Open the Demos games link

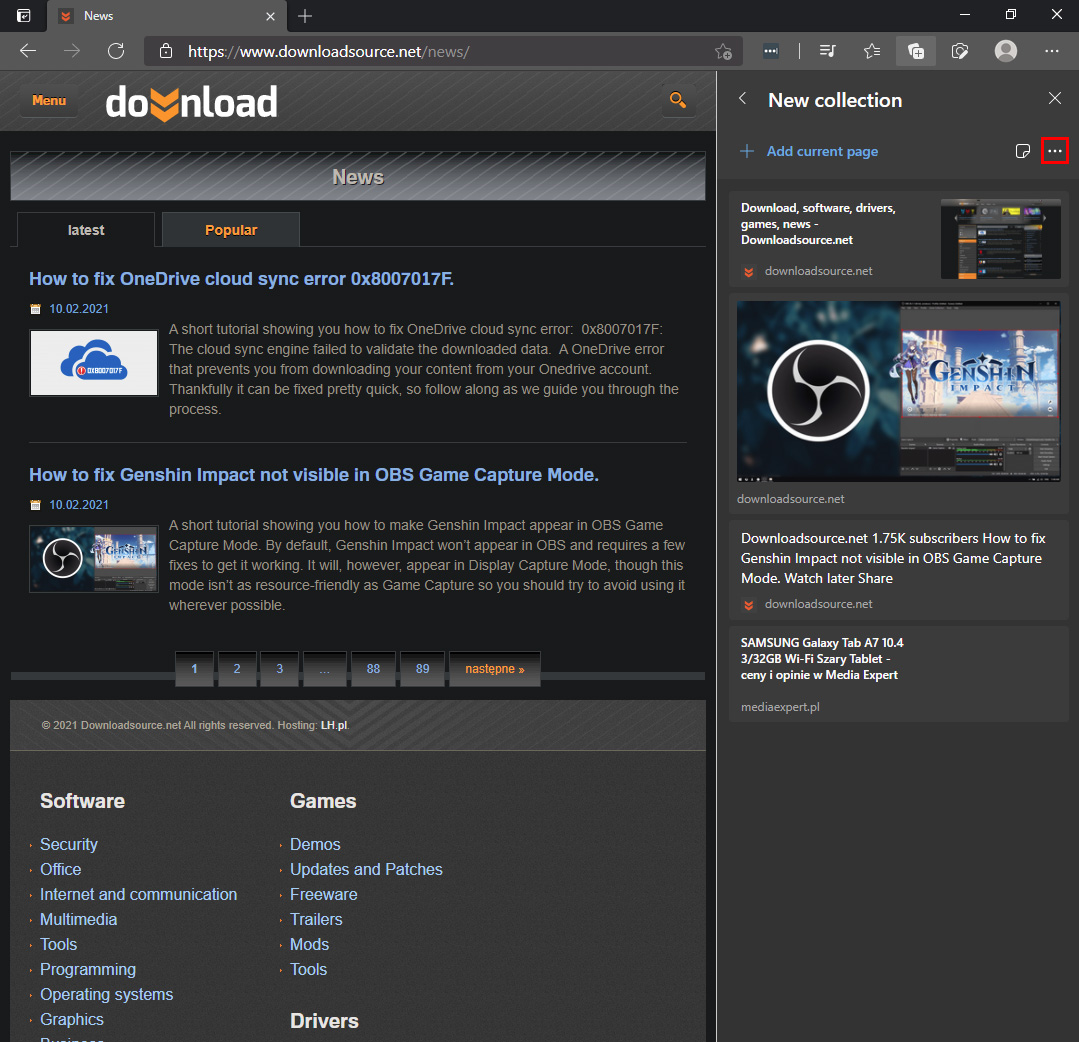click(x=315, y=844)
